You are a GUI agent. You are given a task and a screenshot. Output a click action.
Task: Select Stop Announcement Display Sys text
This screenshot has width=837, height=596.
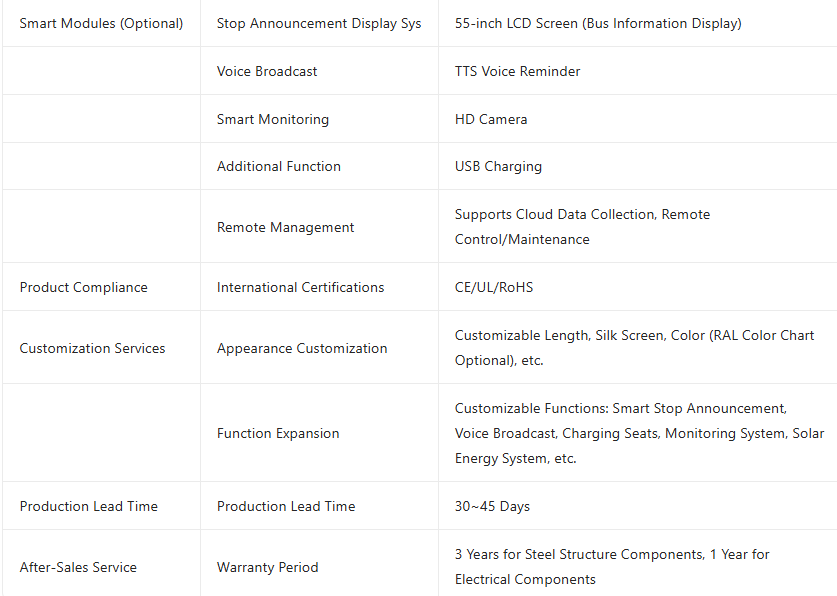[319, 23]
